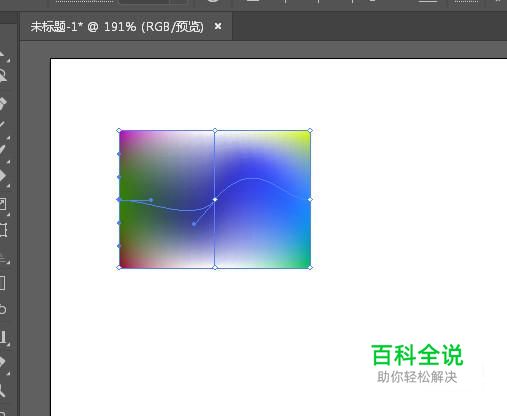Click the top-right corner anchor of the mesh
Screen dimensions: 507x416
[310, 130]
